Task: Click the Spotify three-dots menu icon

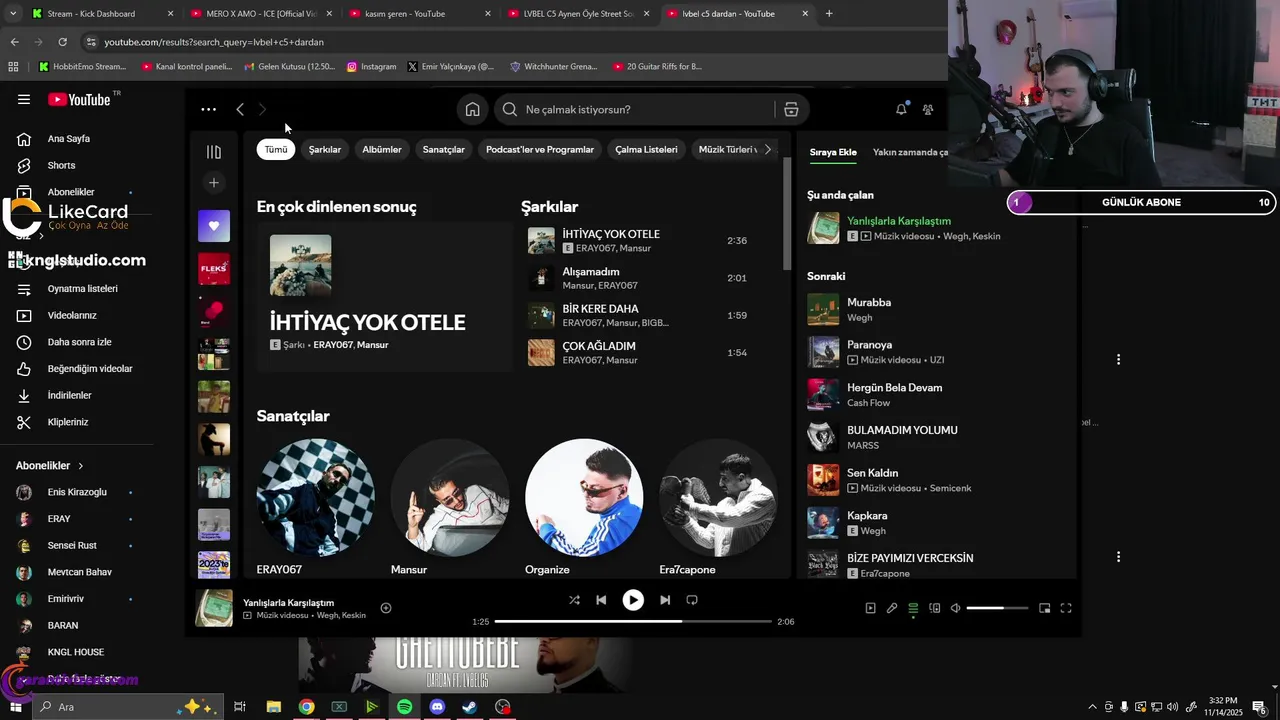Action: (208, 109)
